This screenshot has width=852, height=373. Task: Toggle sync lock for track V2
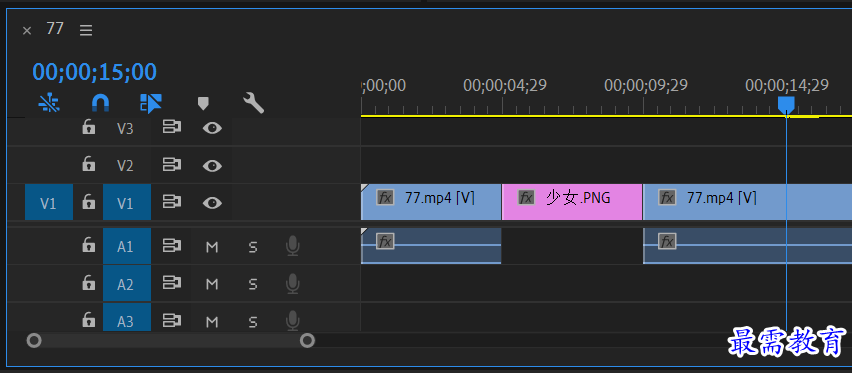[172, 164]
